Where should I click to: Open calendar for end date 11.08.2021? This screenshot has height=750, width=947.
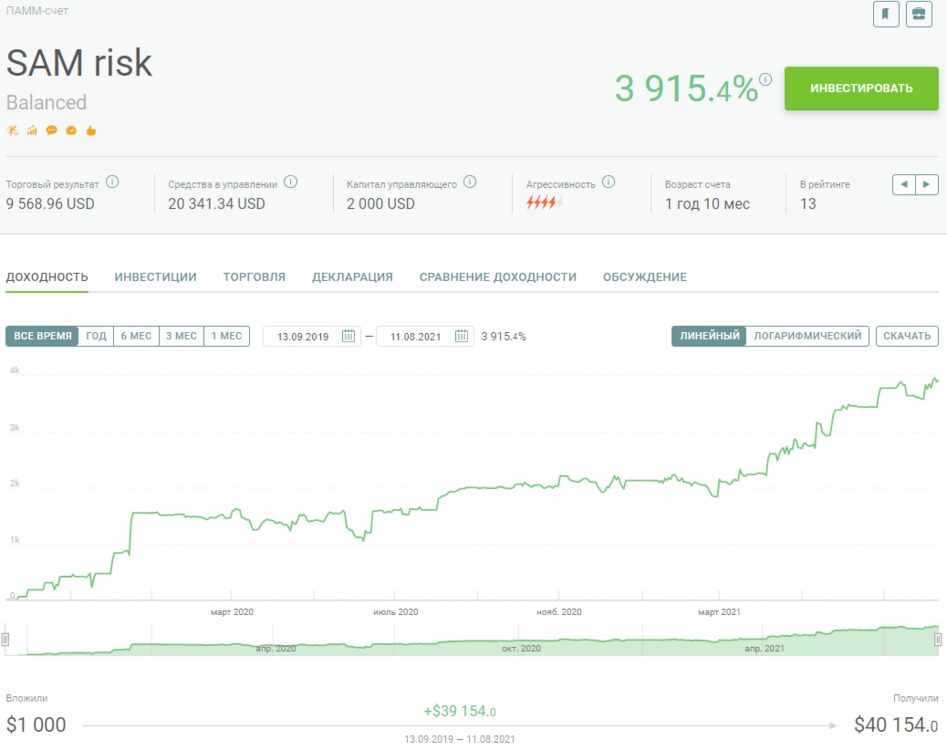point(461,336)
